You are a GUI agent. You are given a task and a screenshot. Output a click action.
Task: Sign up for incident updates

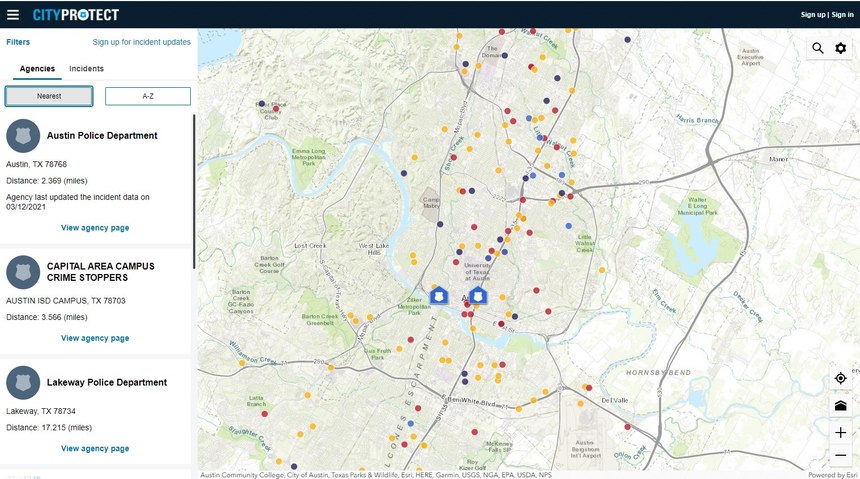142,42
